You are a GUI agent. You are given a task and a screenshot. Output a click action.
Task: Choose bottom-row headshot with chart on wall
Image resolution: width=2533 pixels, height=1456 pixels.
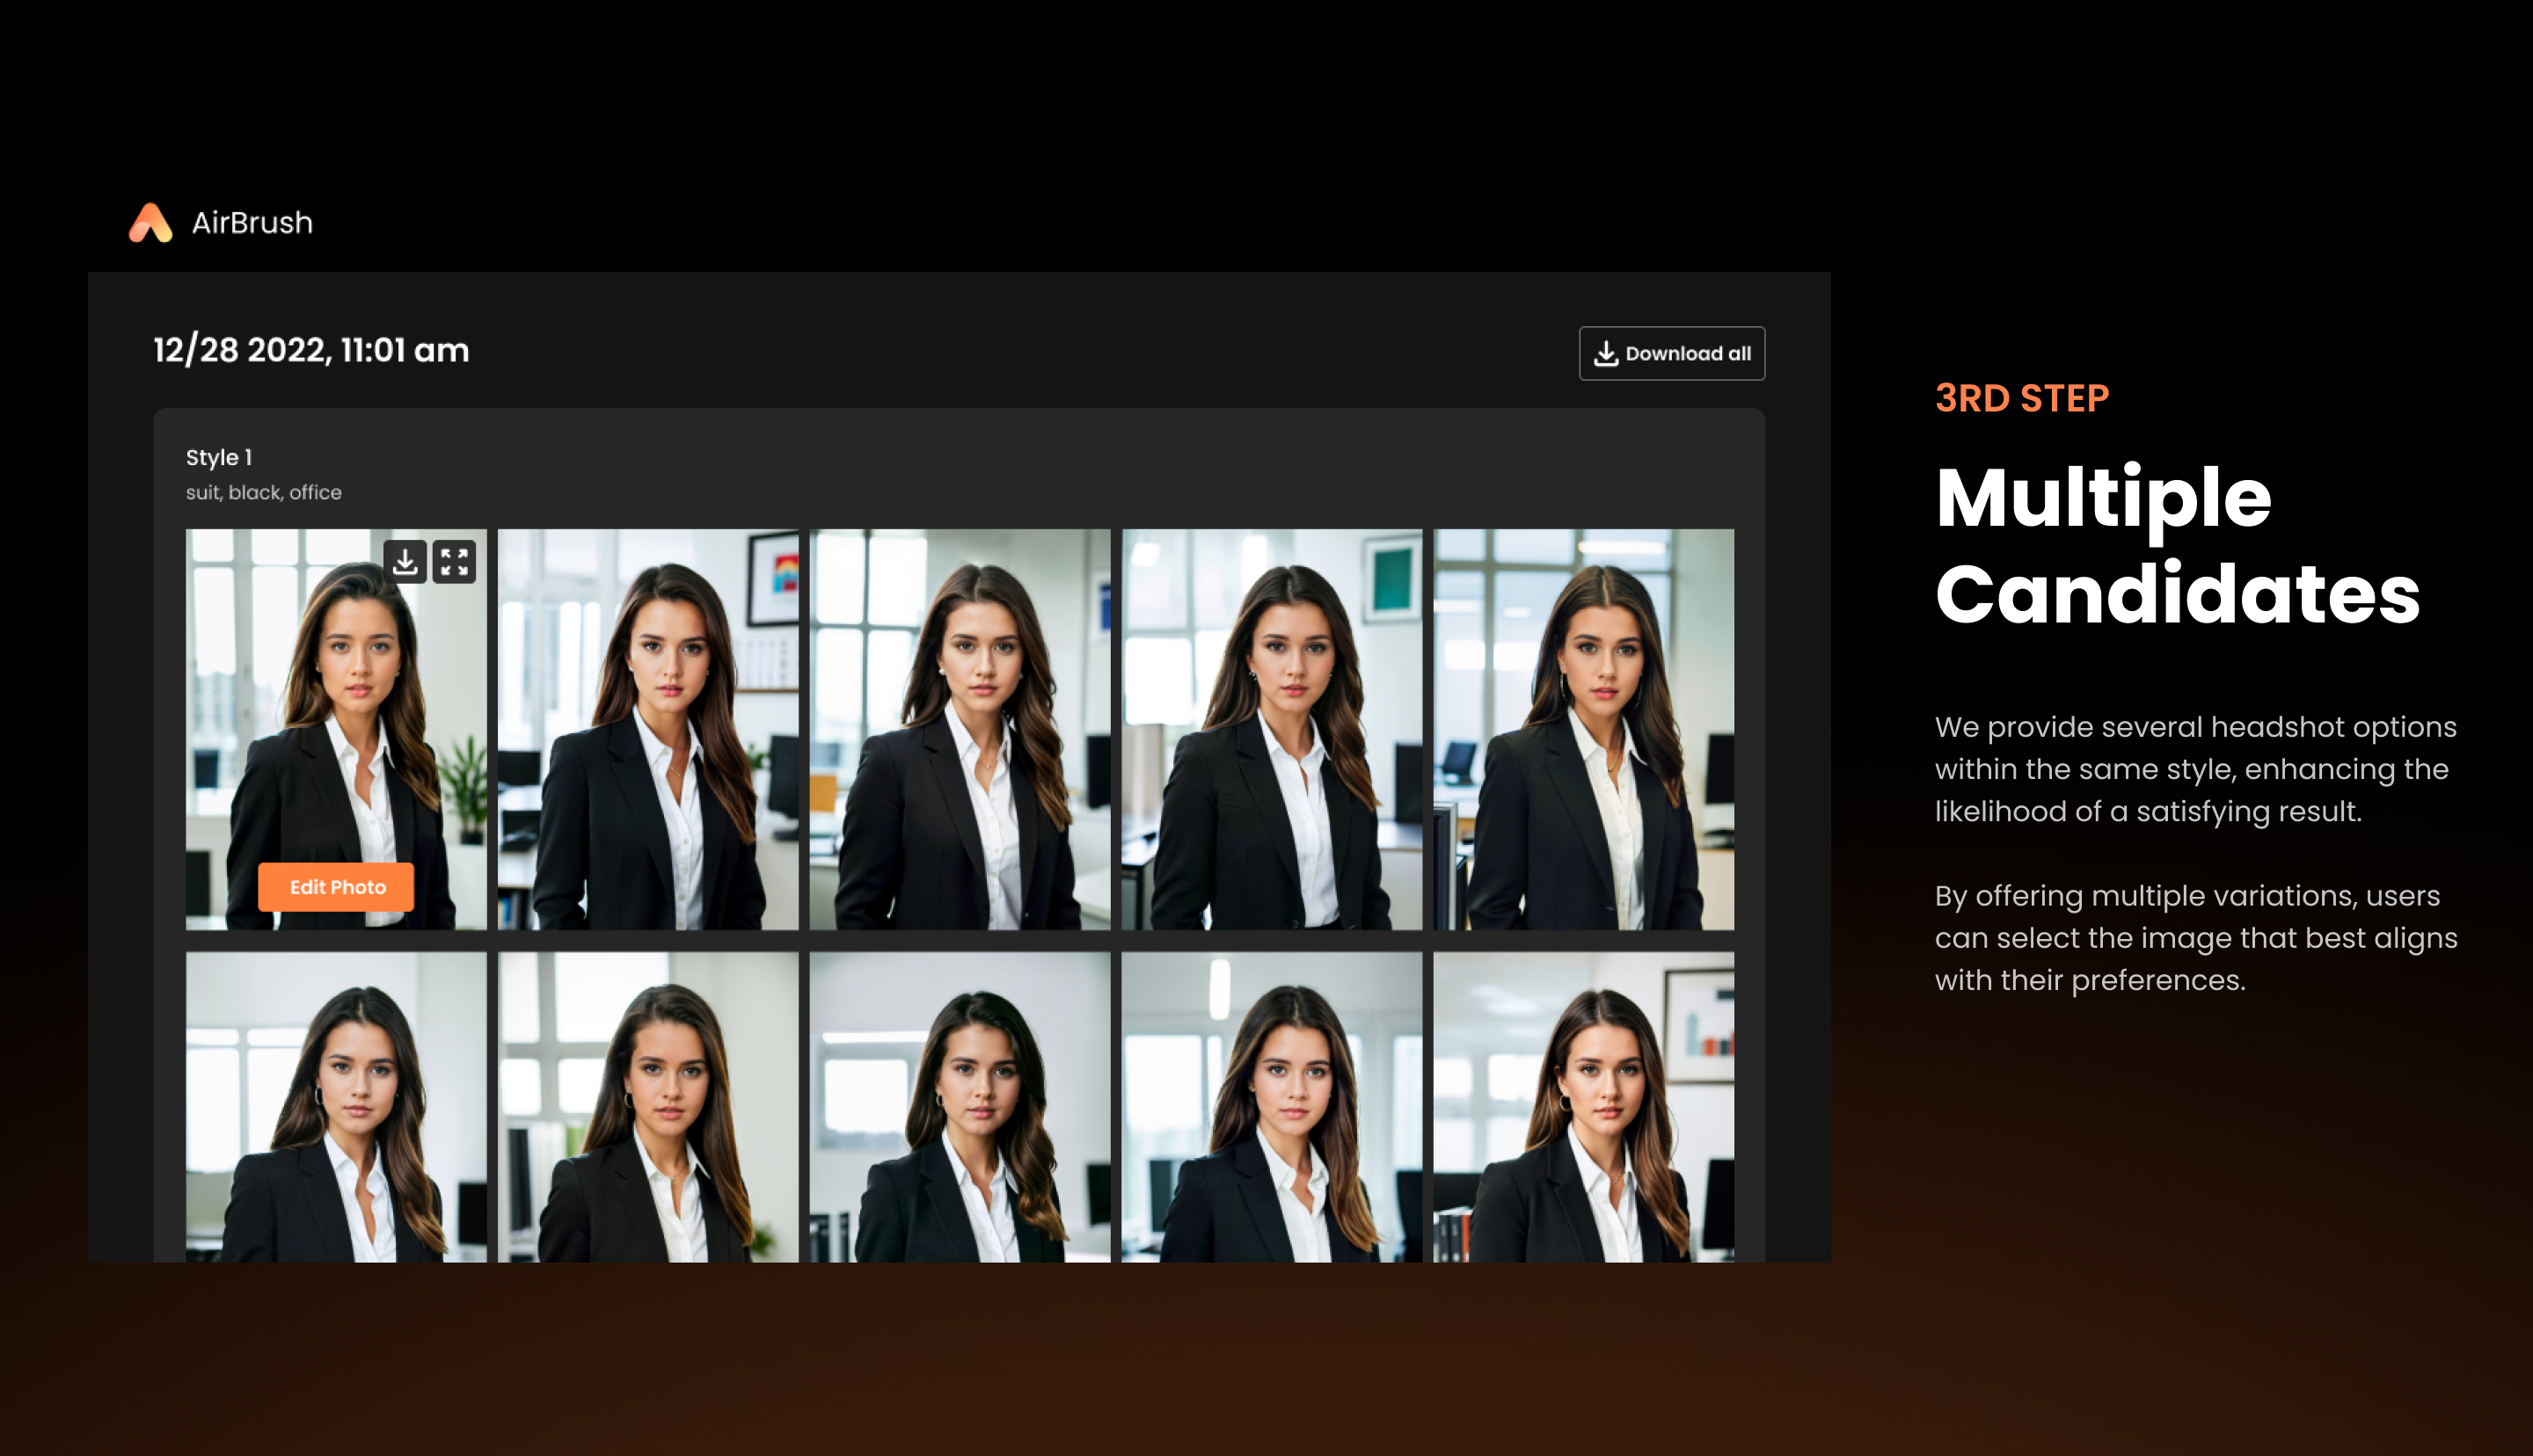click(x=1583, y=1106)
